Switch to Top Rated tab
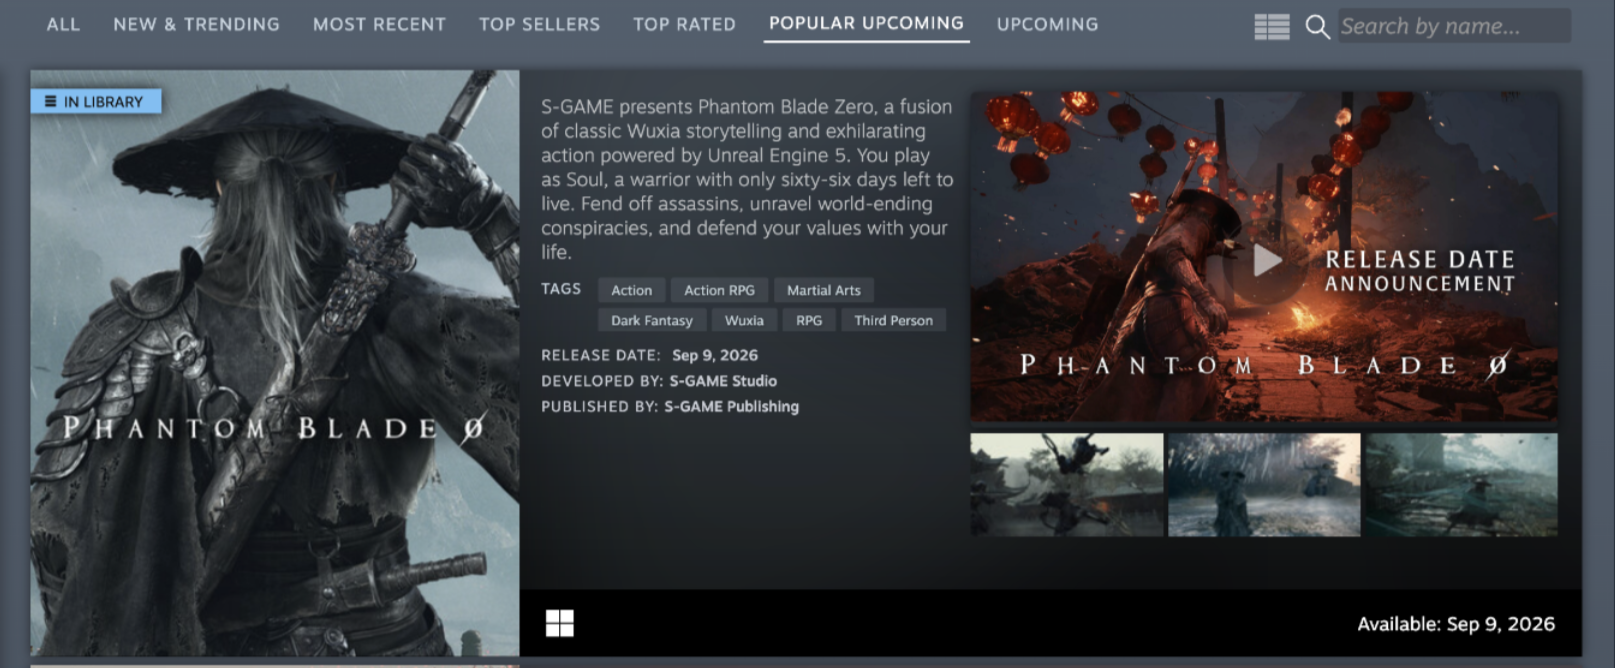This screenshot has height=668, width=1615. point(684,24)
